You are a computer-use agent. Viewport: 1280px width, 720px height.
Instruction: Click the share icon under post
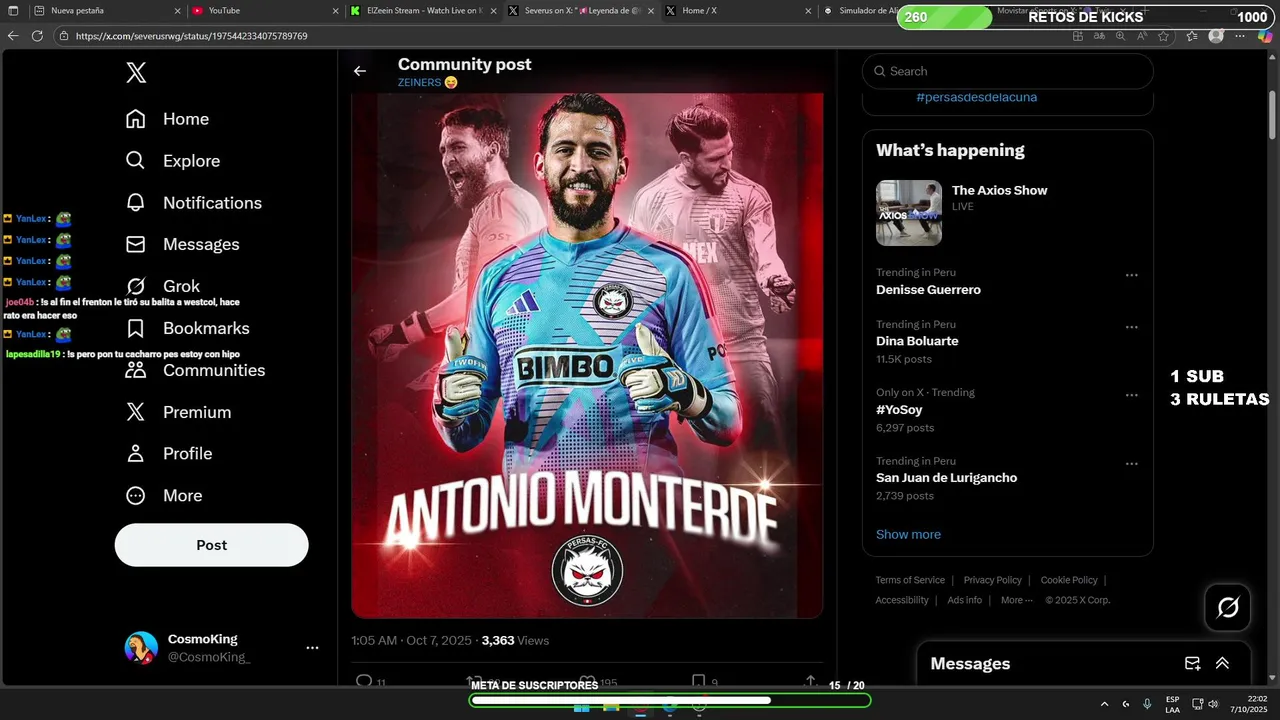[x=811, y=682]
